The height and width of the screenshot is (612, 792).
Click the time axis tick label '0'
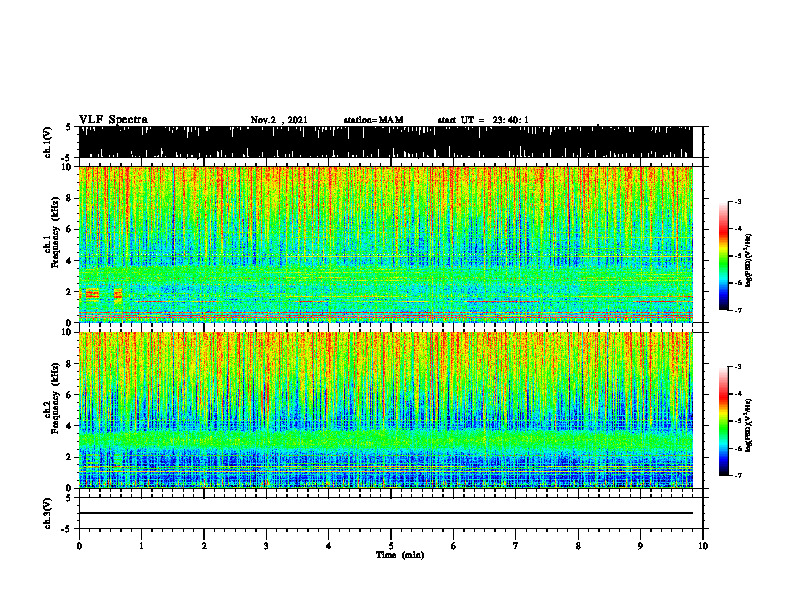79,546
